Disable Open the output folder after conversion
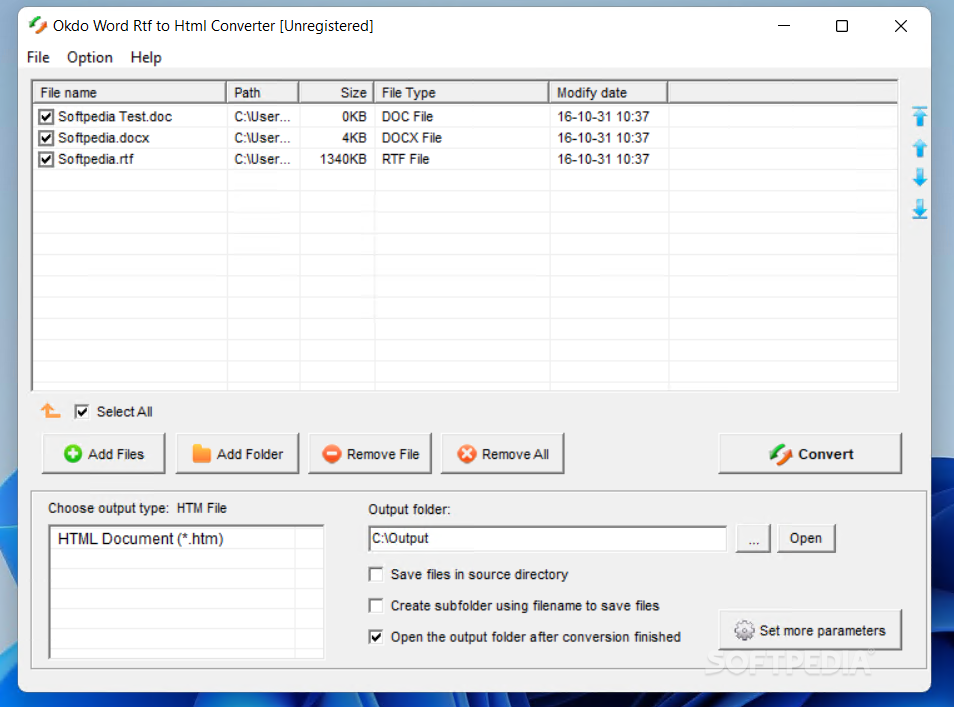The width and height of the screenshot is (954, 707). pos(376,636)
